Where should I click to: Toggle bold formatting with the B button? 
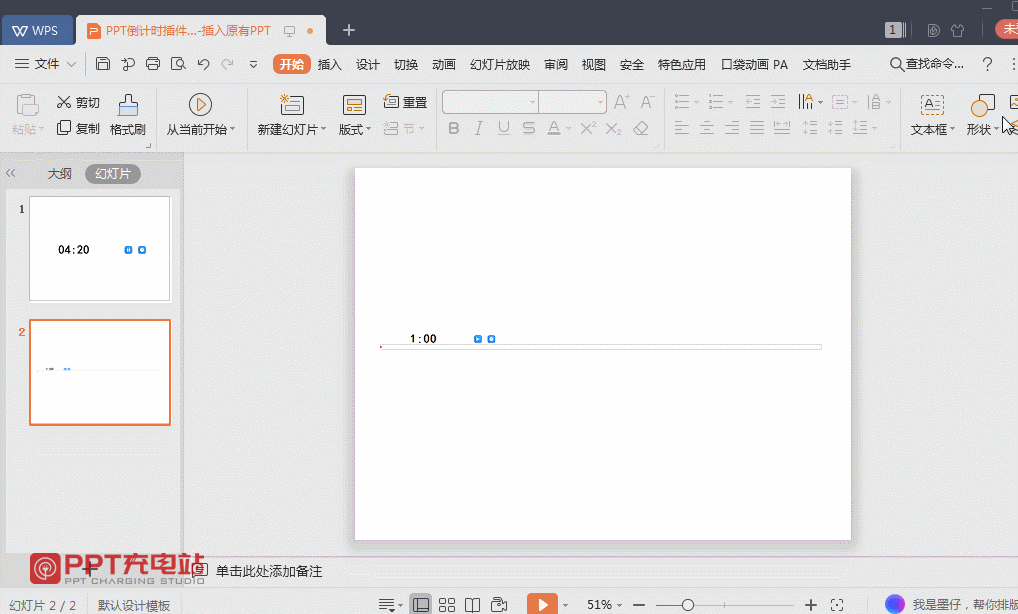(x=453, y=128)
